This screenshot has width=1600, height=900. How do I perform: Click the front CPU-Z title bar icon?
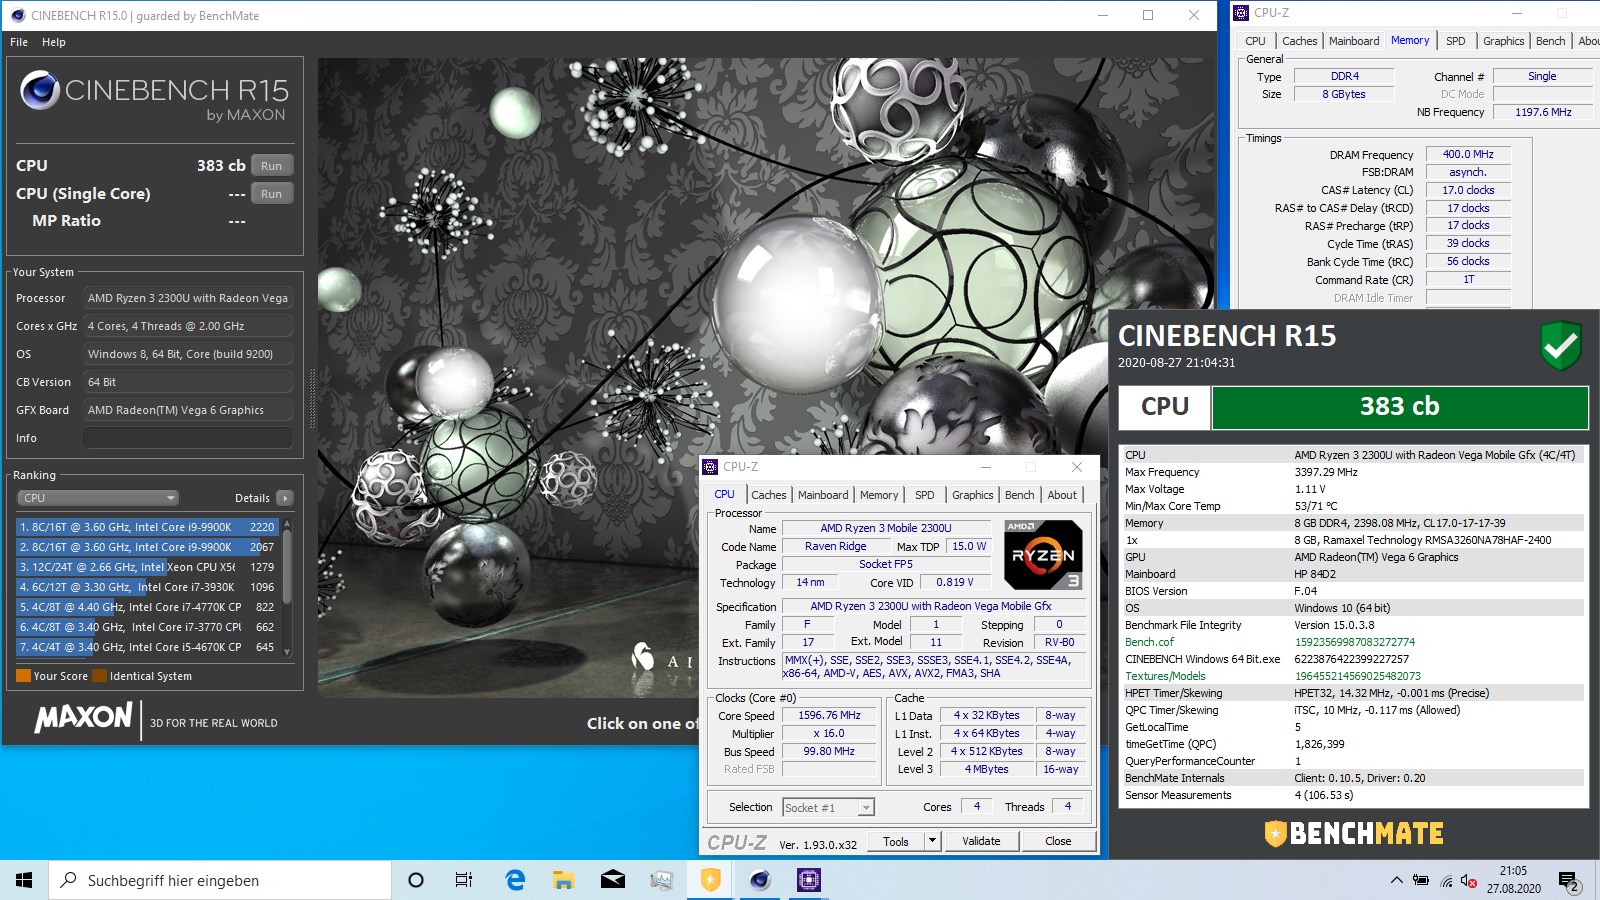(710, 467)
